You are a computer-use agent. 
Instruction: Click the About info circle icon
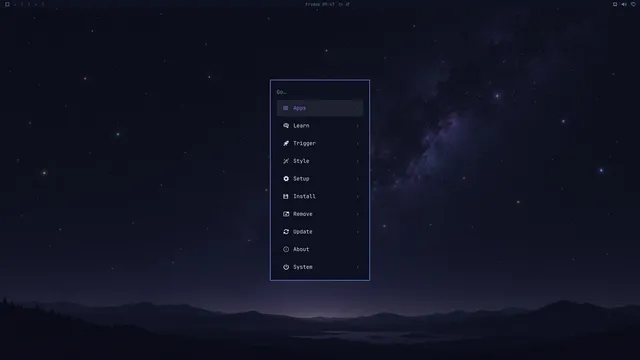286,249
